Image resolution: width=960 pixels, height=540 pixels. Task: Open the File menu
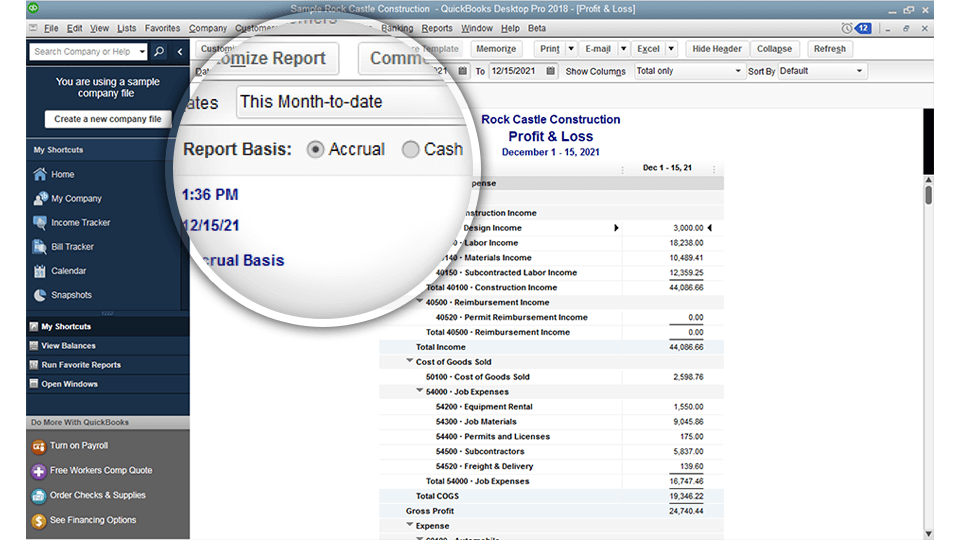coord(51,28)
